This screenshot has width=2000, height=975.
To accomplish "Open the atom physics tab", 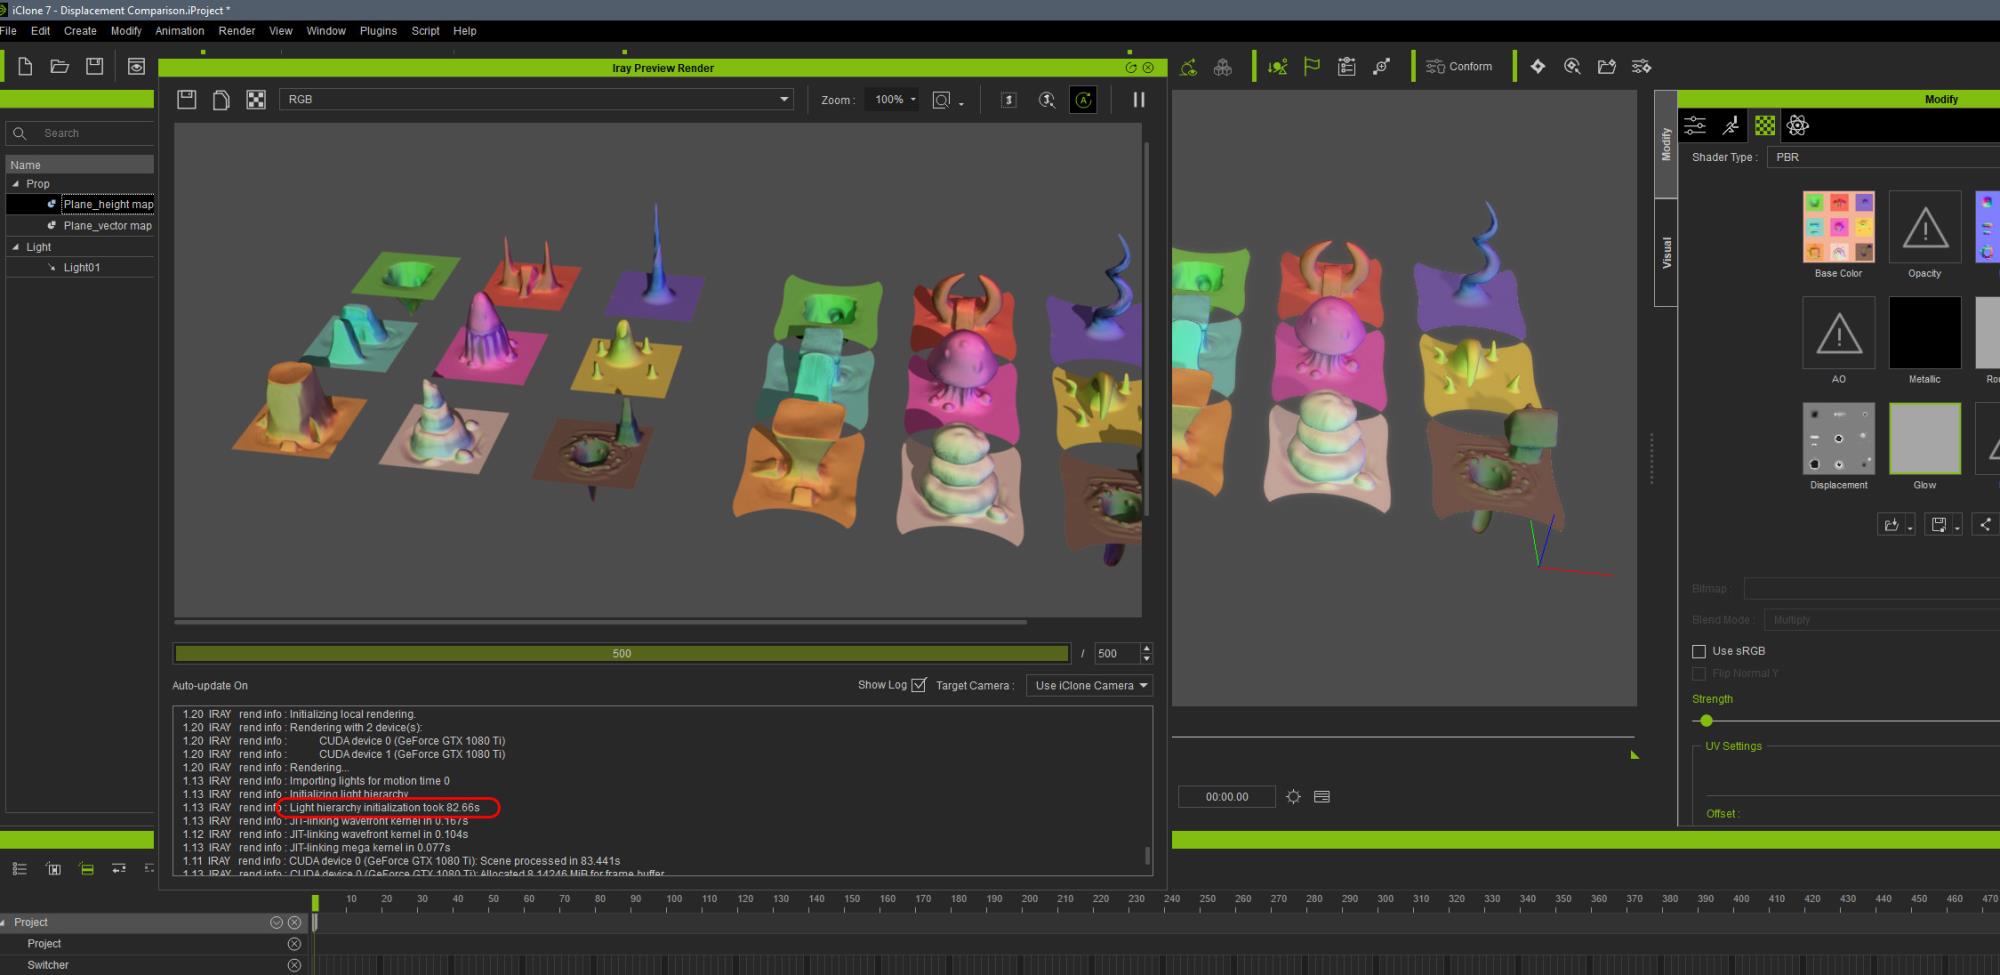I will pyautogui.click(x=1798, y=125).
